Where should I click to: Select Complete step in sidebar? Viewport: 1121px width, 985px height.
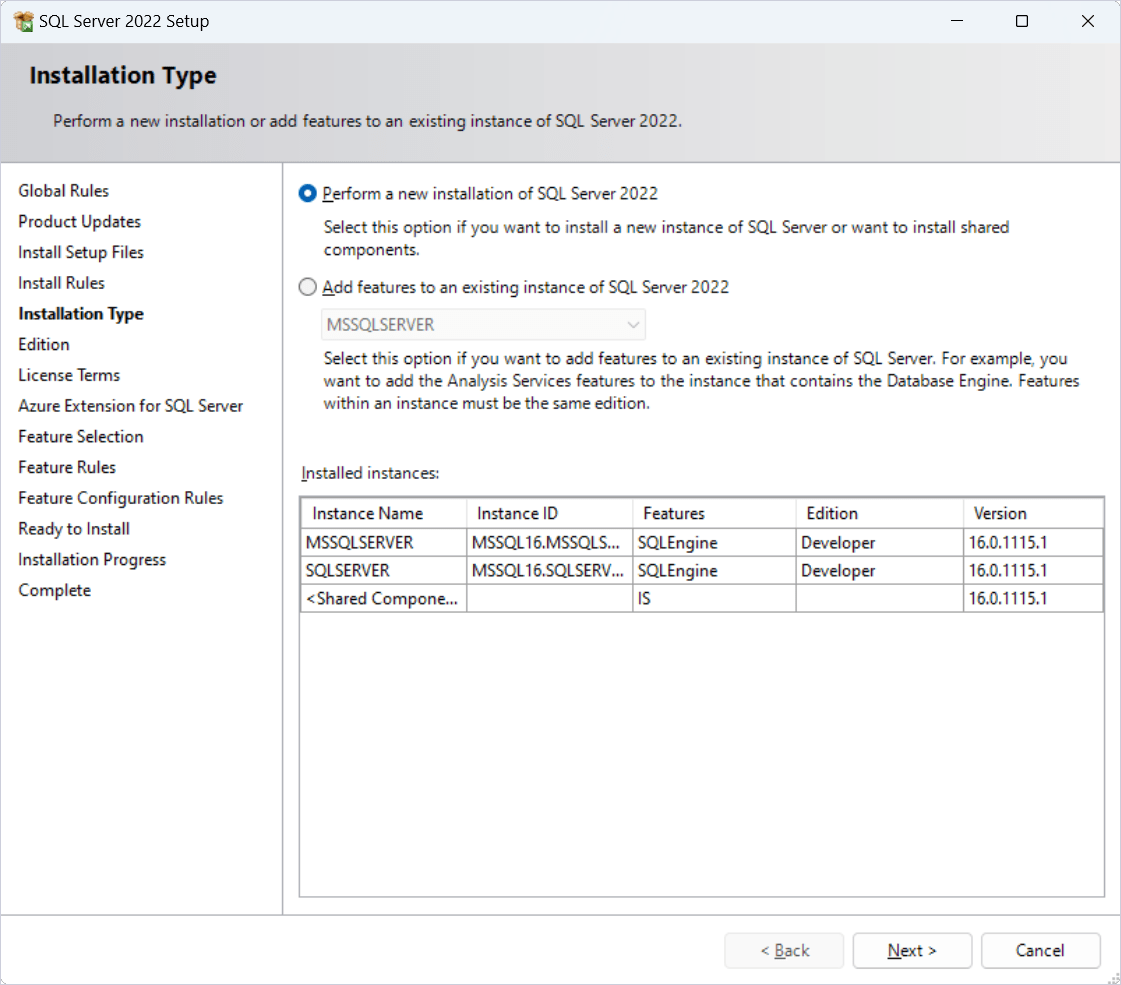point(55,590)
